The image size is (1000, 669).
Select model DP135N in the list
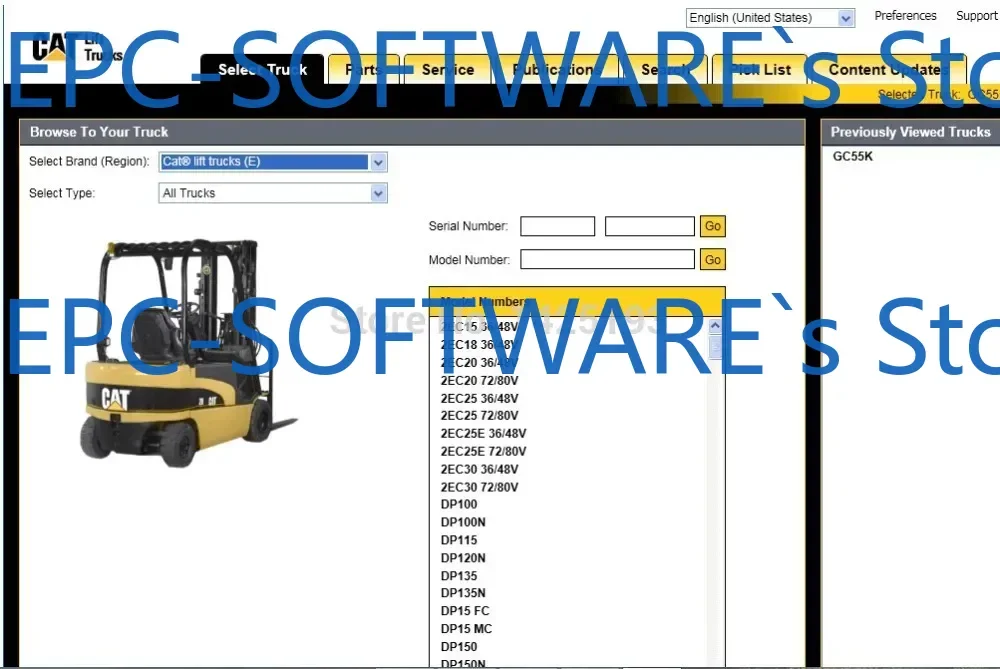(x=462, y=593)
